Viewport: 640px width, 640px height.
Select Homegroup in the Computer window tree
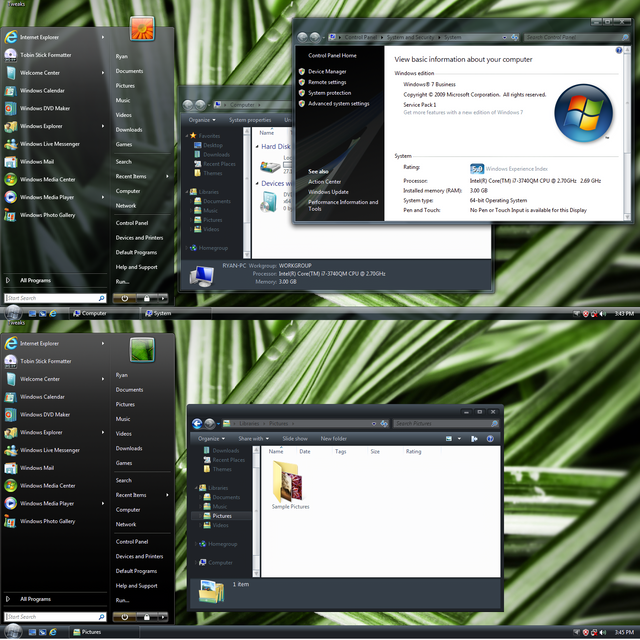[209, 248]
